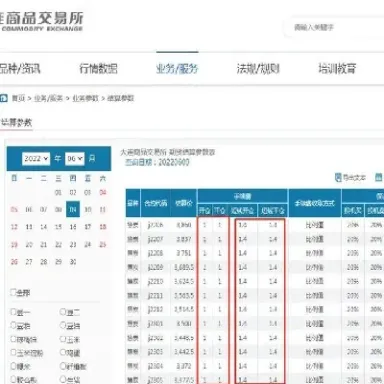Click the 大连商品交易所 site logo
384x384 pixels.
41,21
